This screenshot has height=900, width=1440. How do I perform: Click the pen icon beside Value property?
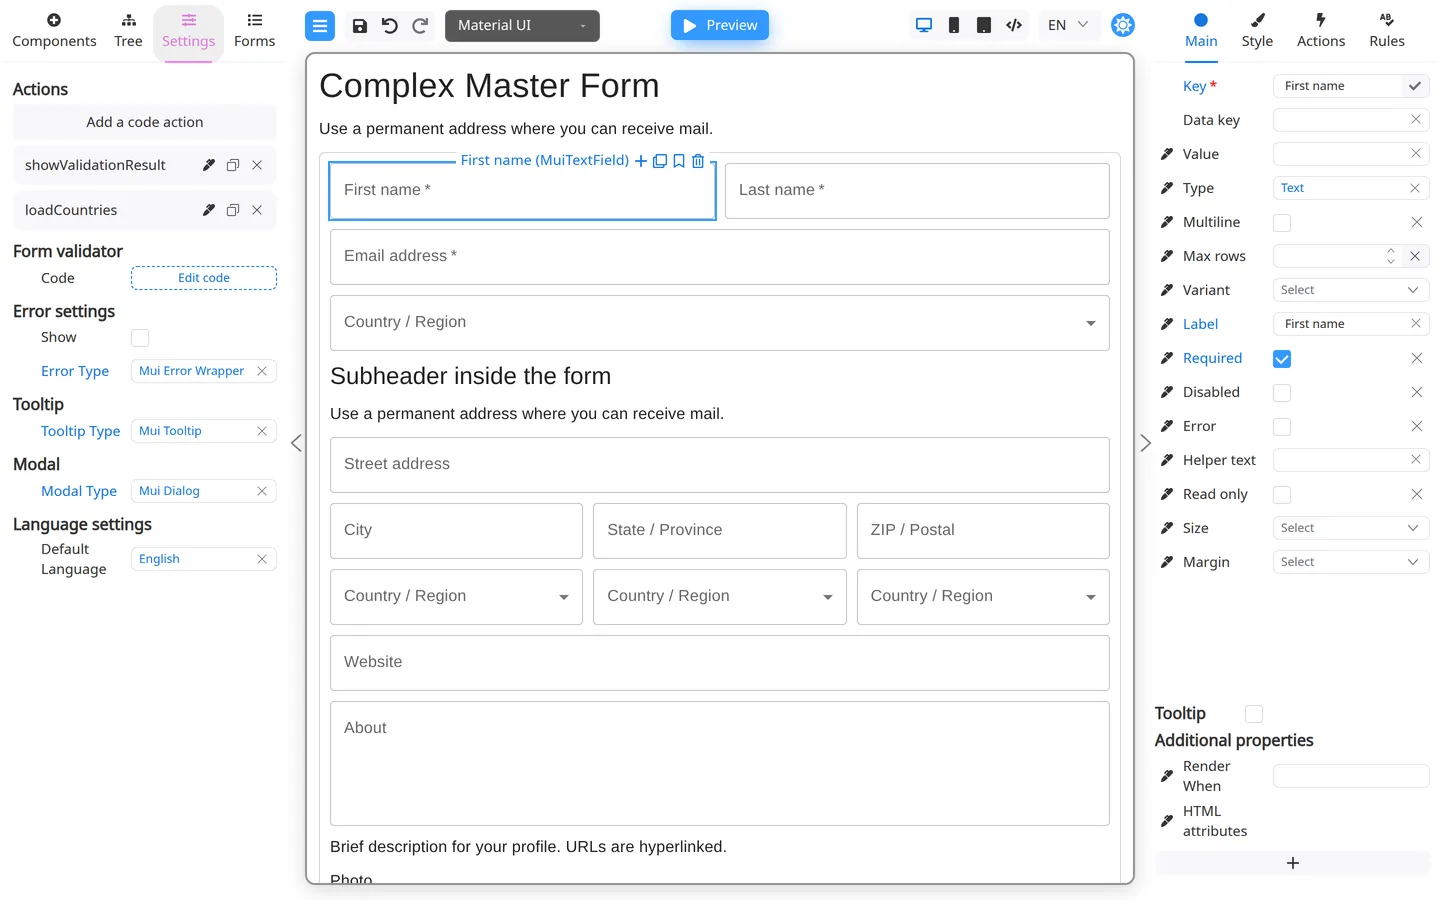[x=1167, y=154]
